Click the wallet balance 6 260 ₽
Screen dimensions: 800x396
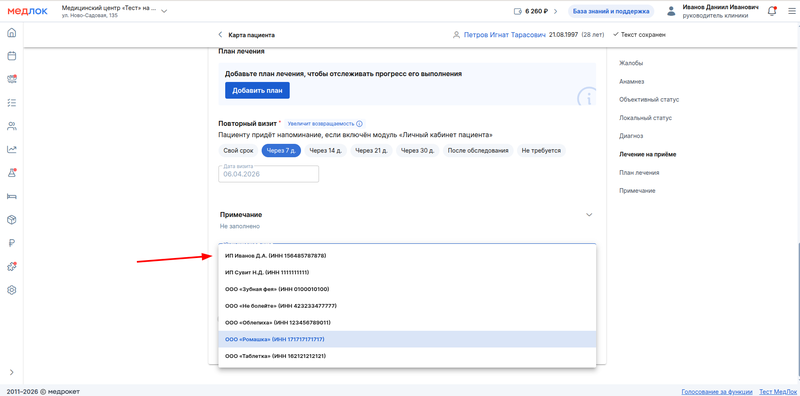click(536, 11)
